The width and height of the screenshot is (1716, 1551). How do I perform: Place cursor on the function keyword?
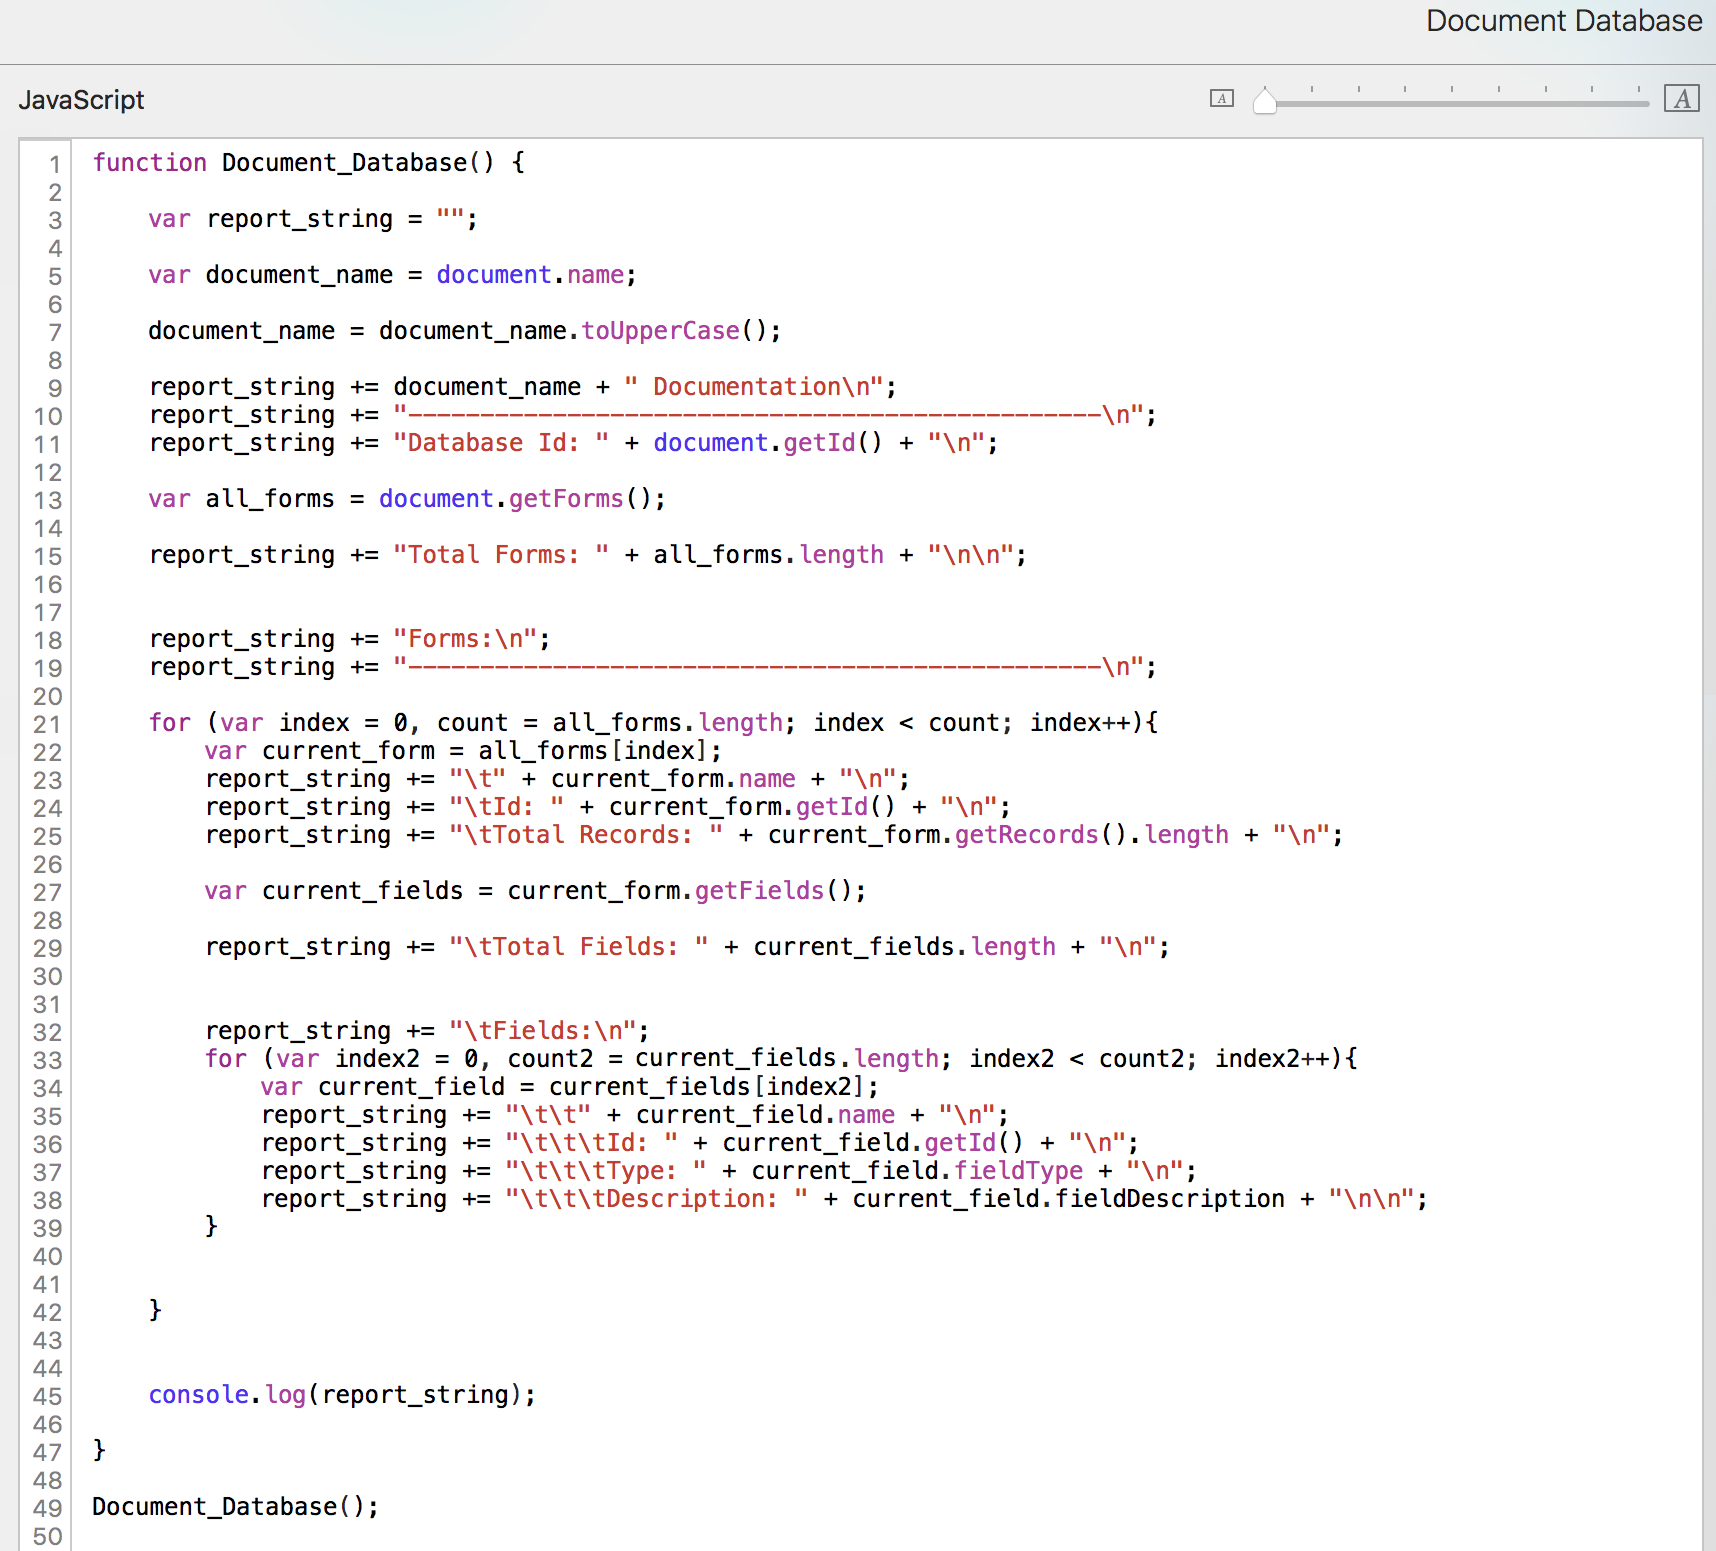[x=149, y=162]
